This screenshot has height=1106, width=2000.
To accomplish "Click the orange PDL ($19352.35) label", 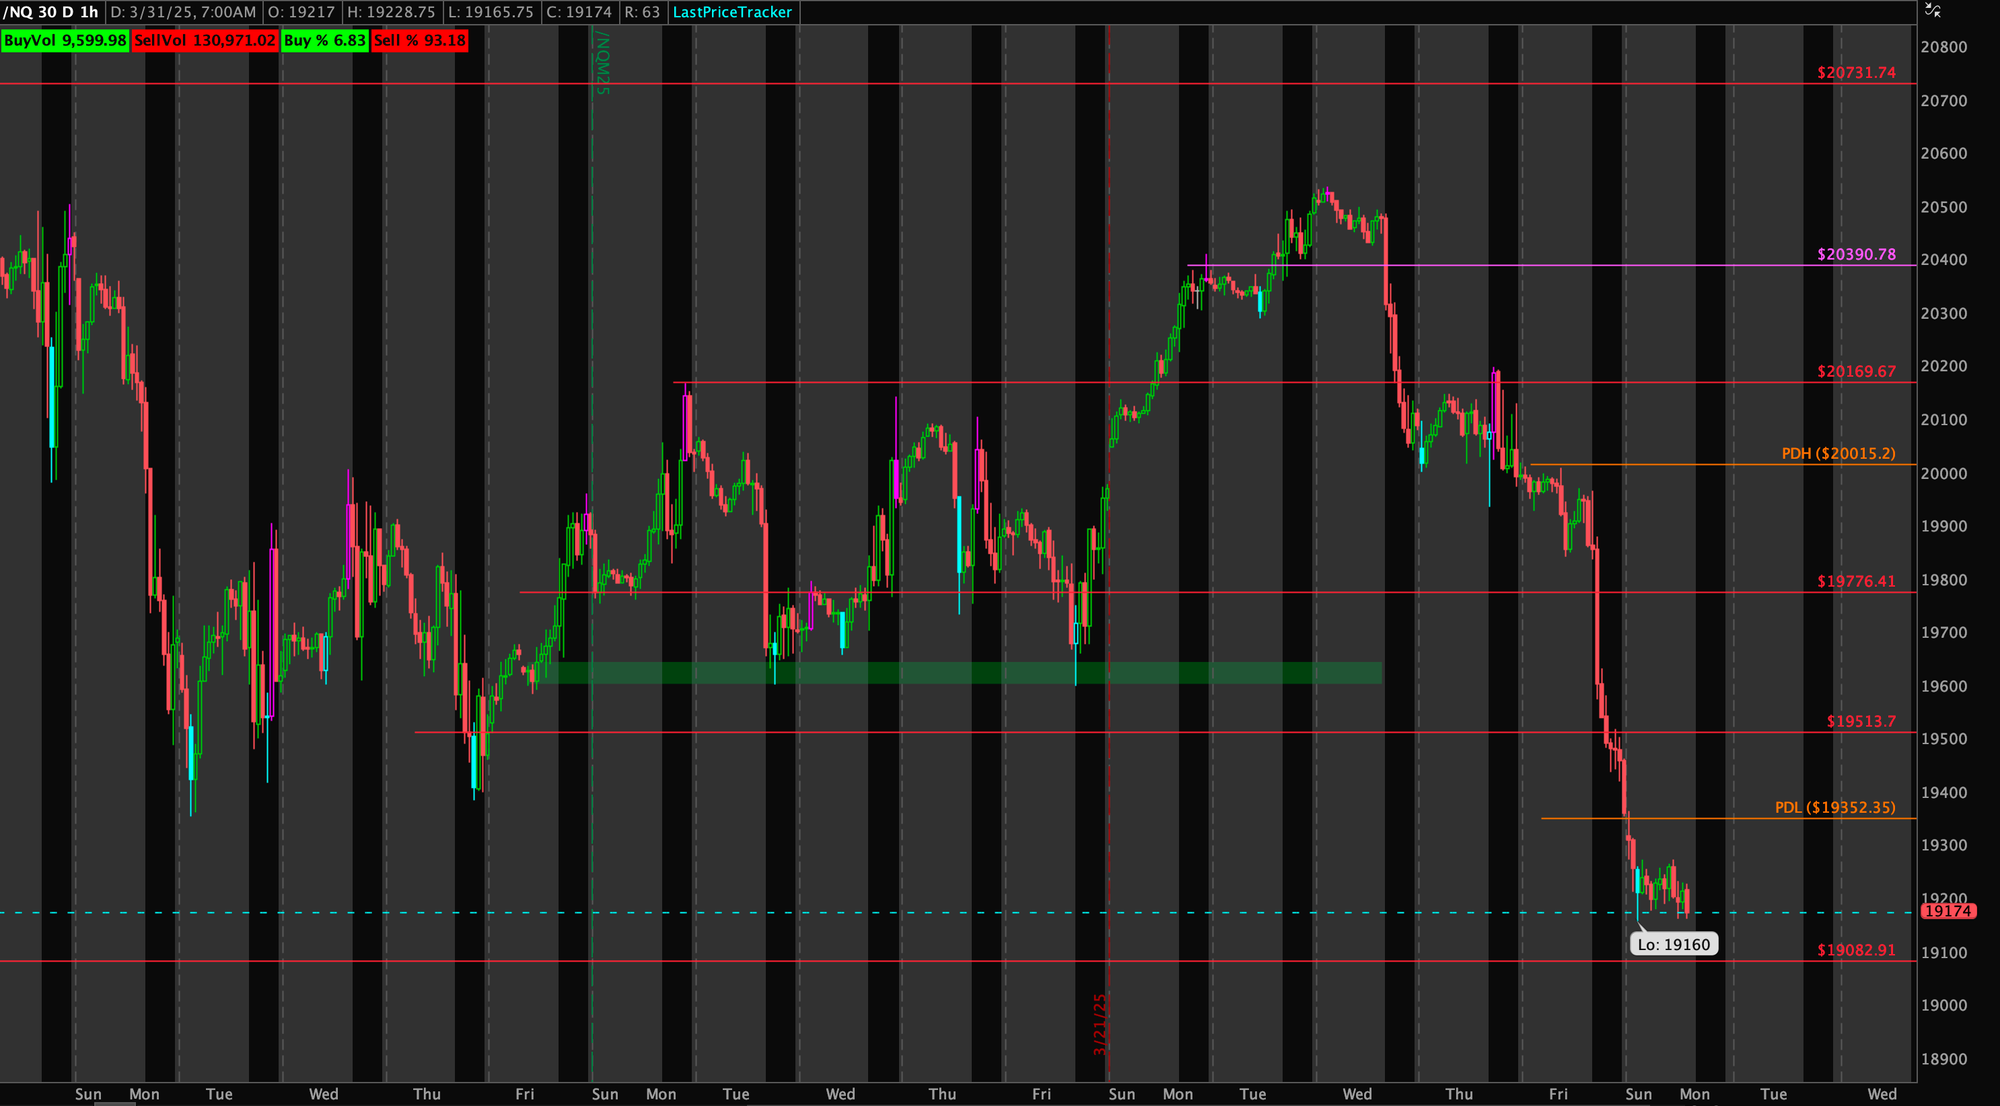I will [x=1834, y=808].
